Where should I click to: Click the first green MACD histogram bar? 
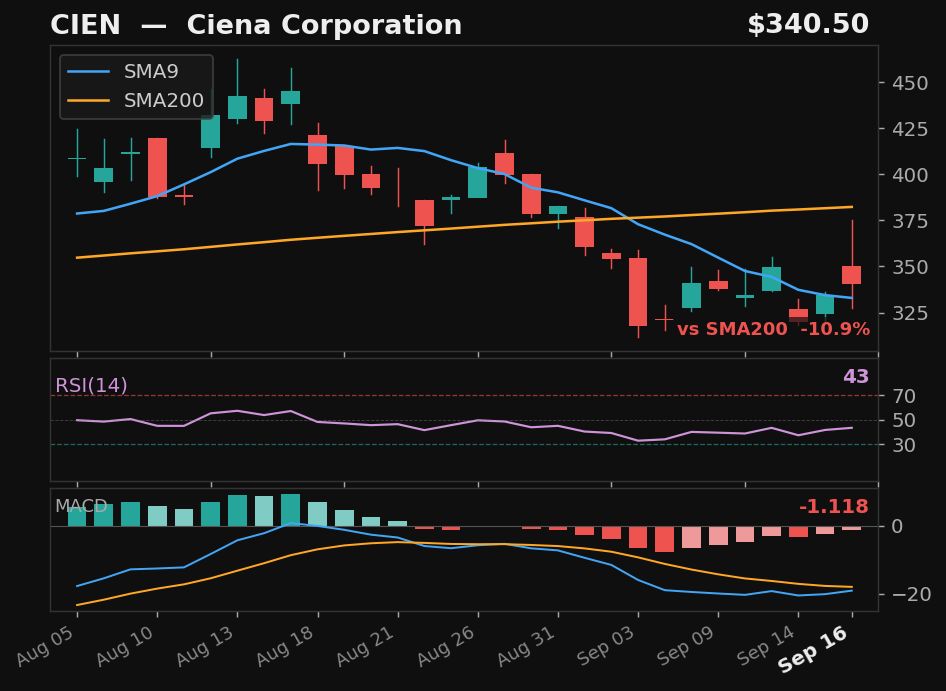click(x=77, y=517)
